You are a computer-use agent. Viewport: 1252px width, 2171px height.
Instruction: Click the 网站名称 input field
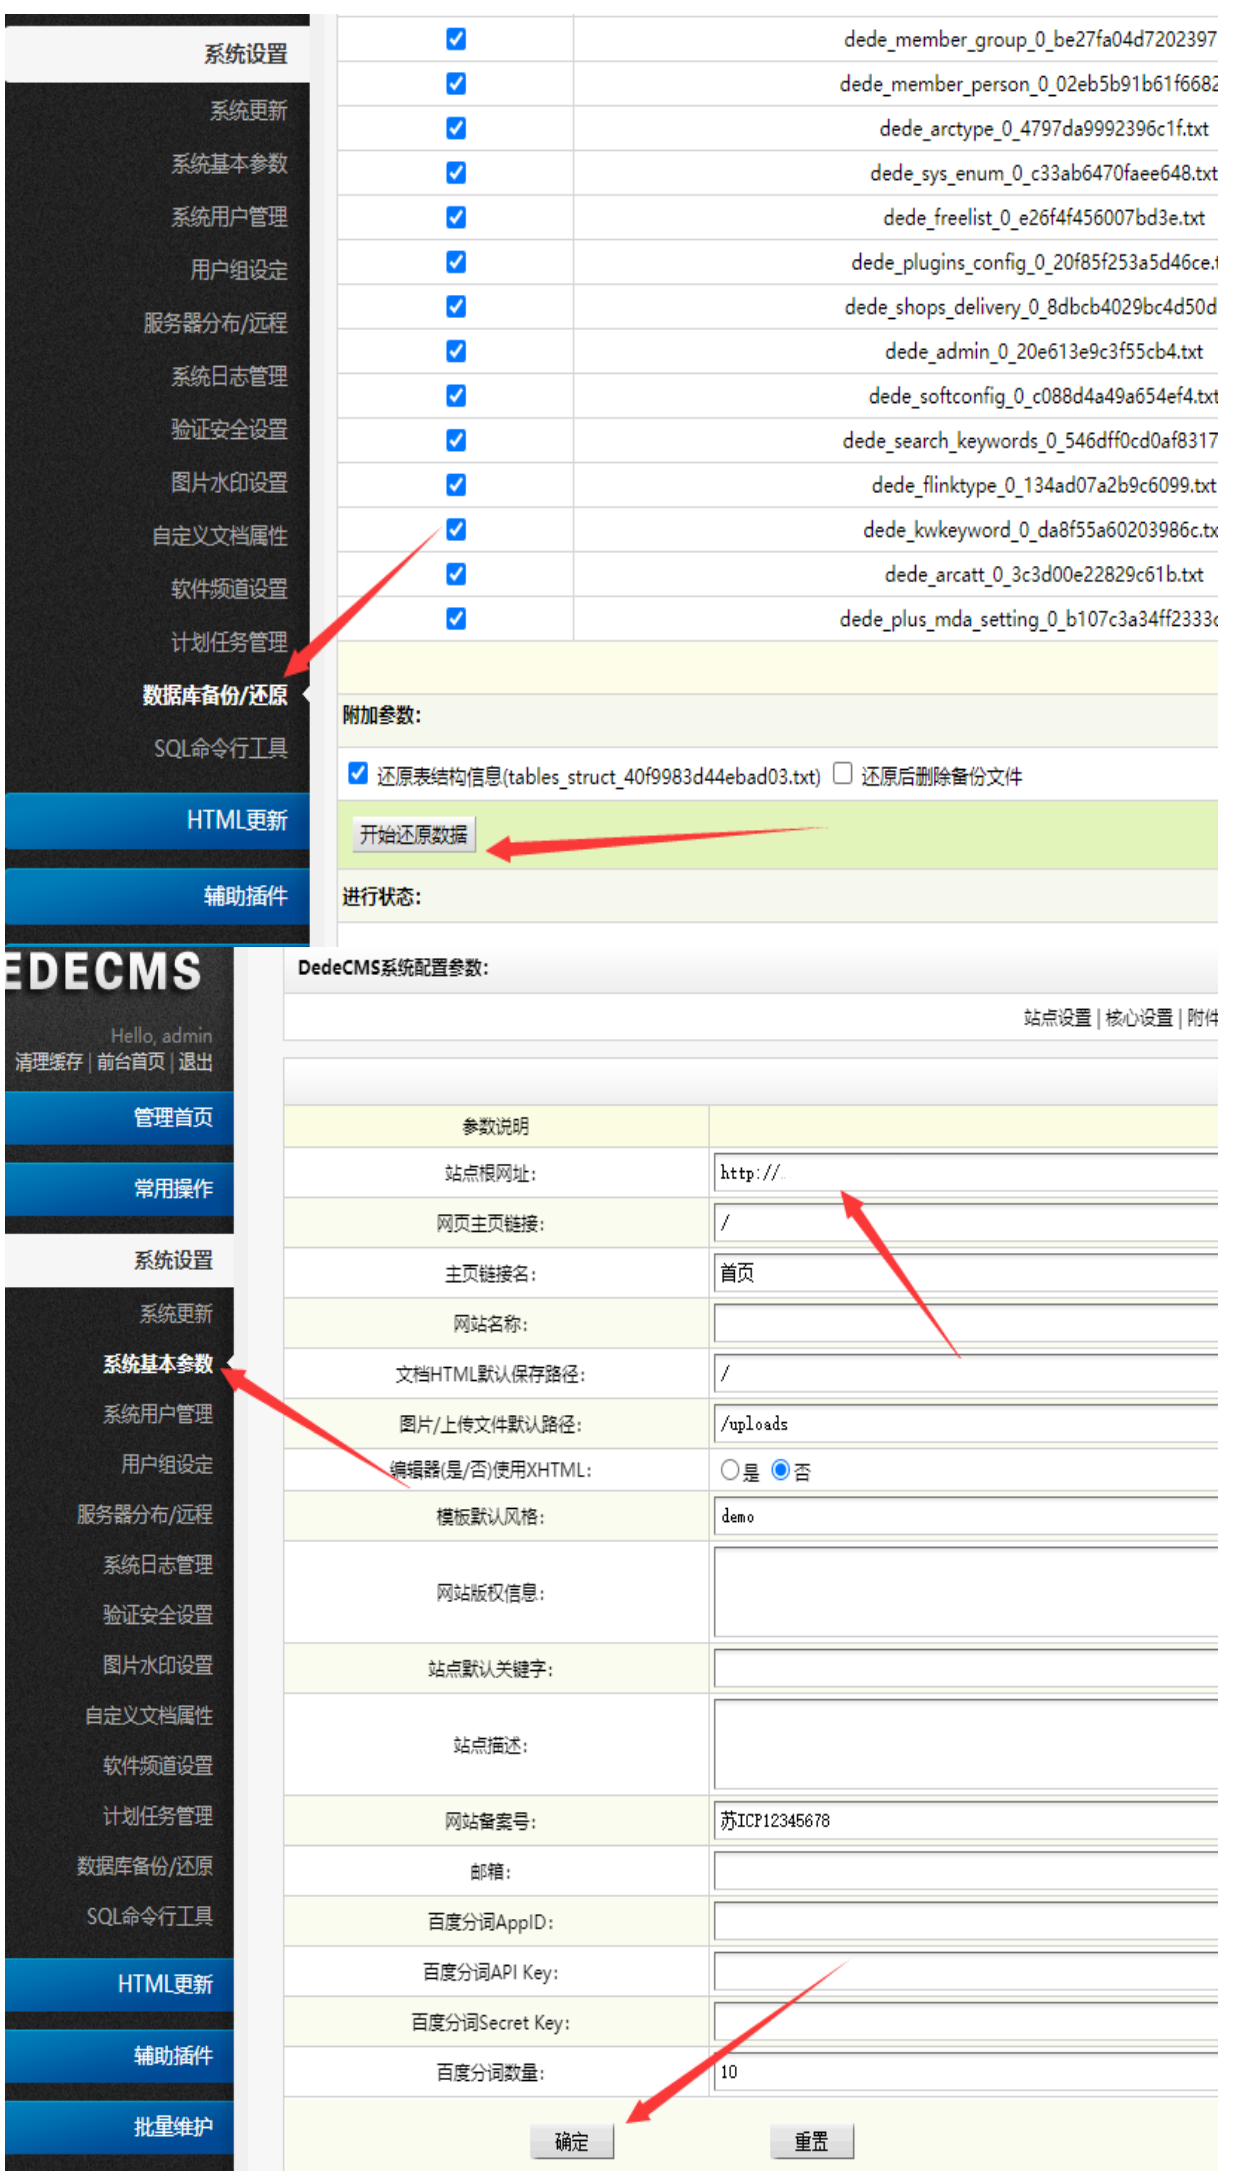coord(965,1324)
